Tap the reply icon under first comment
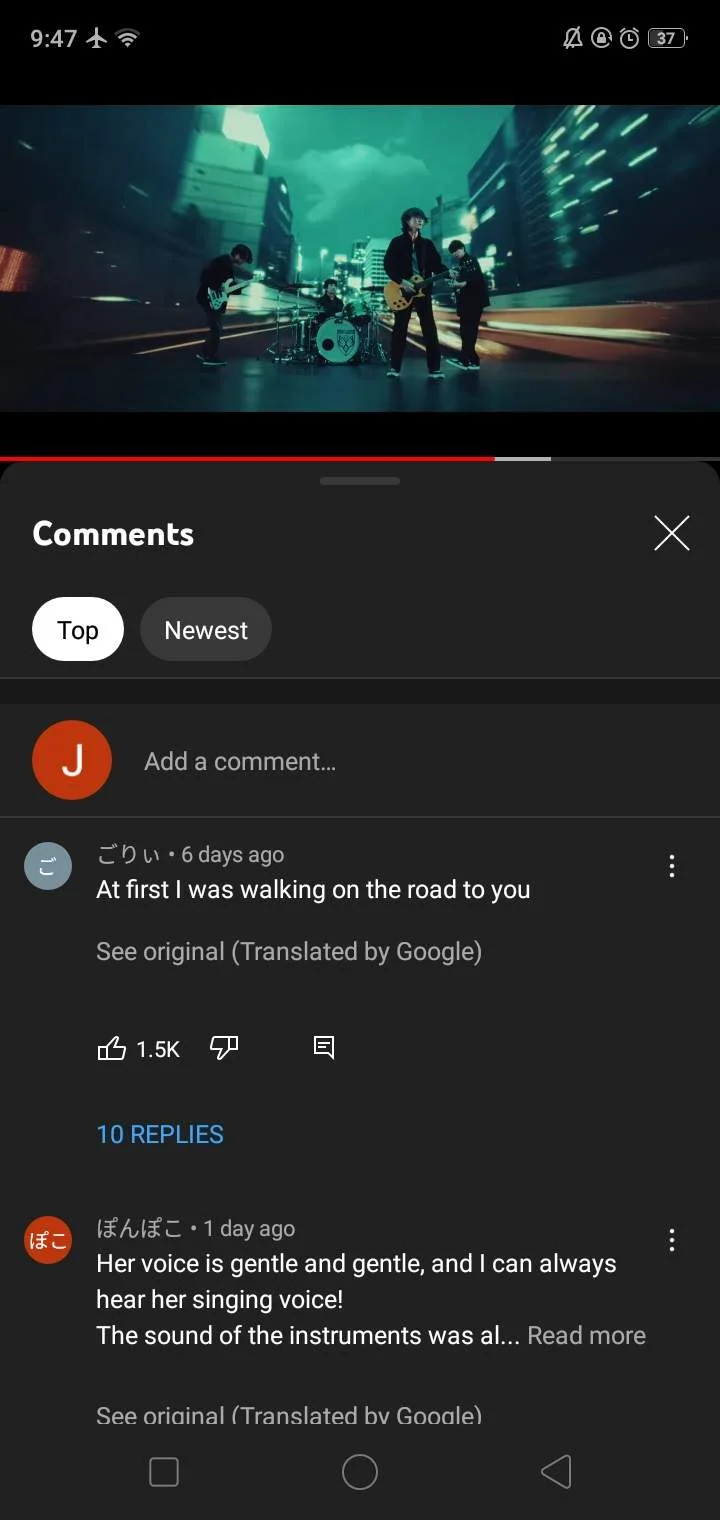Image resolution: width=720 pixels, height=1520 pixels. click(324, 1048)
